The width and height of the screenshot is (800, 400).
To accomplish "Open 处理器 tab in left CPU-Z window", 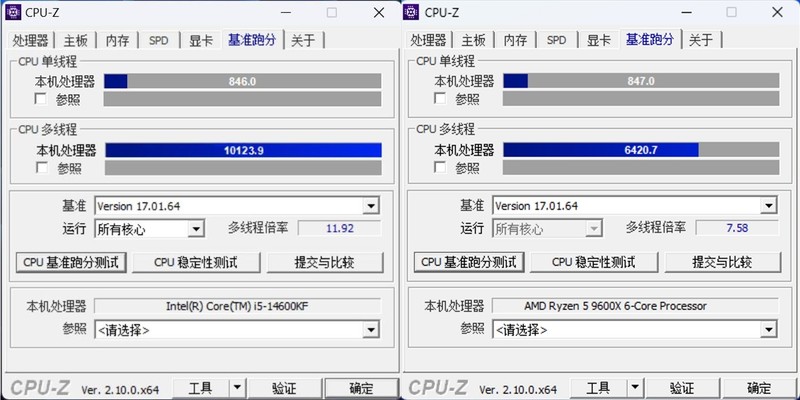I will point(31,40).
